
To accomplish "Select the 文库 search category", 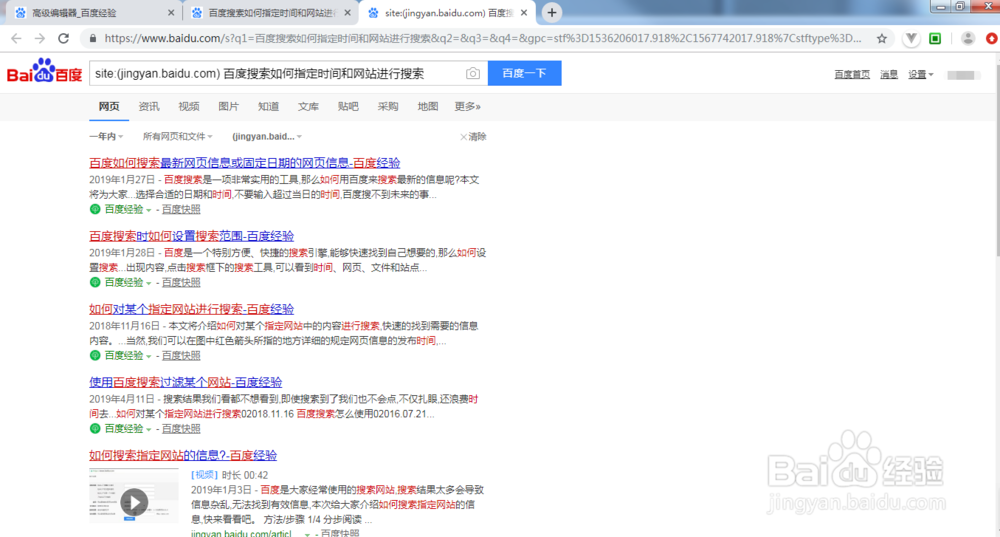I will (x=308, y=107).
